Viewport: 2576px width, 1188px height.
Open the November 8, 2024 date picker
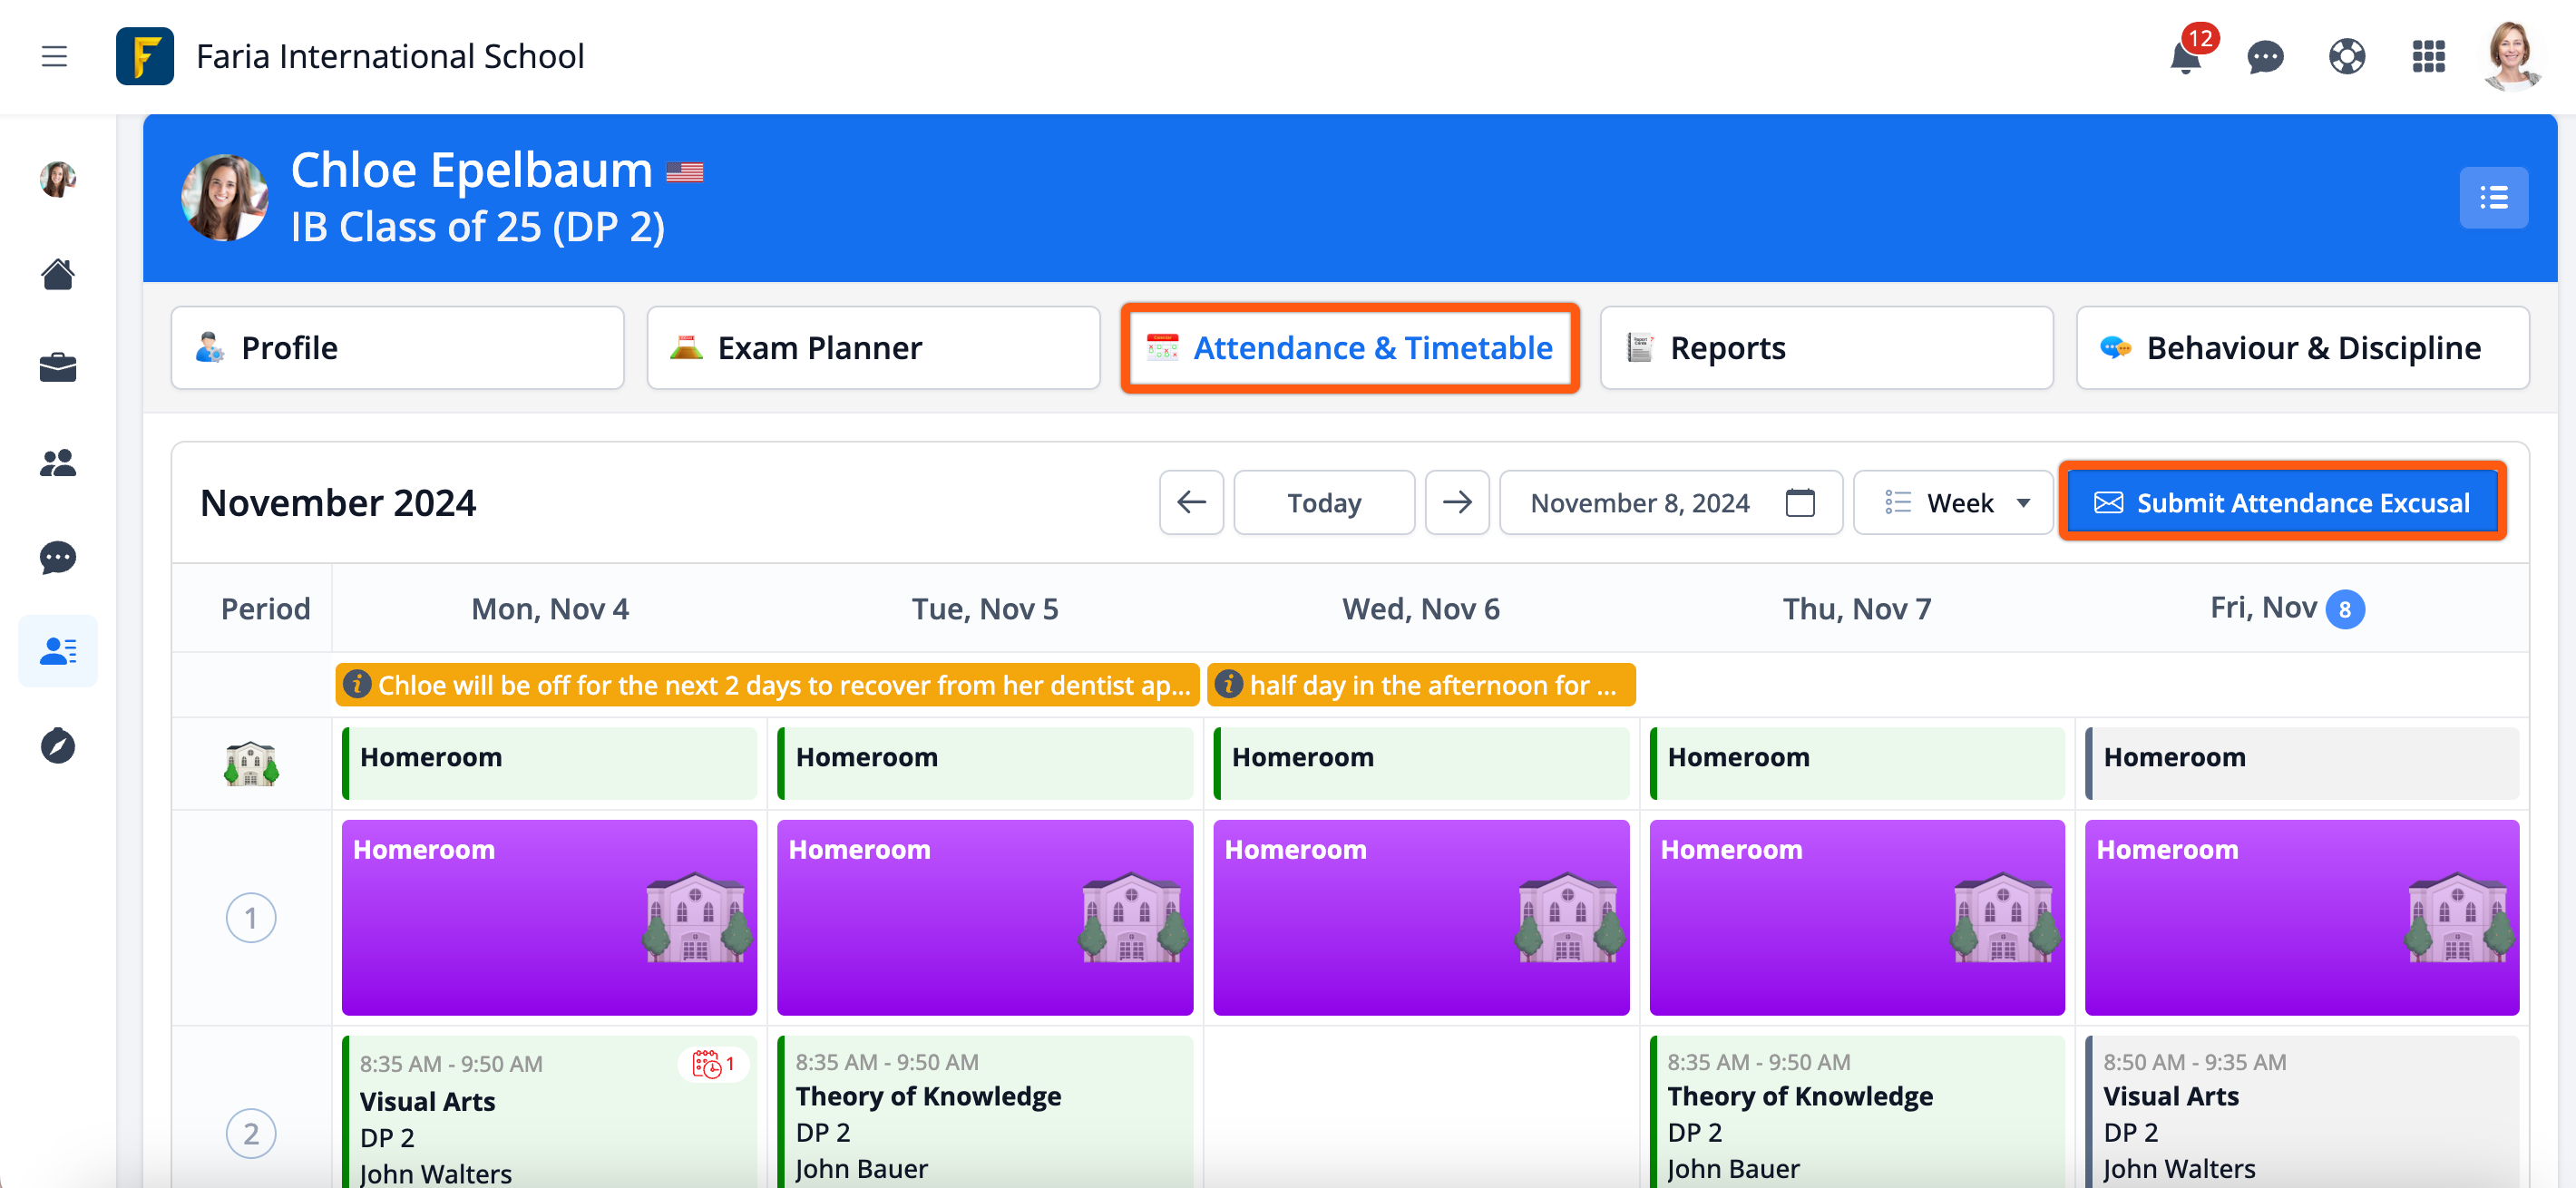click(1670, 503)
